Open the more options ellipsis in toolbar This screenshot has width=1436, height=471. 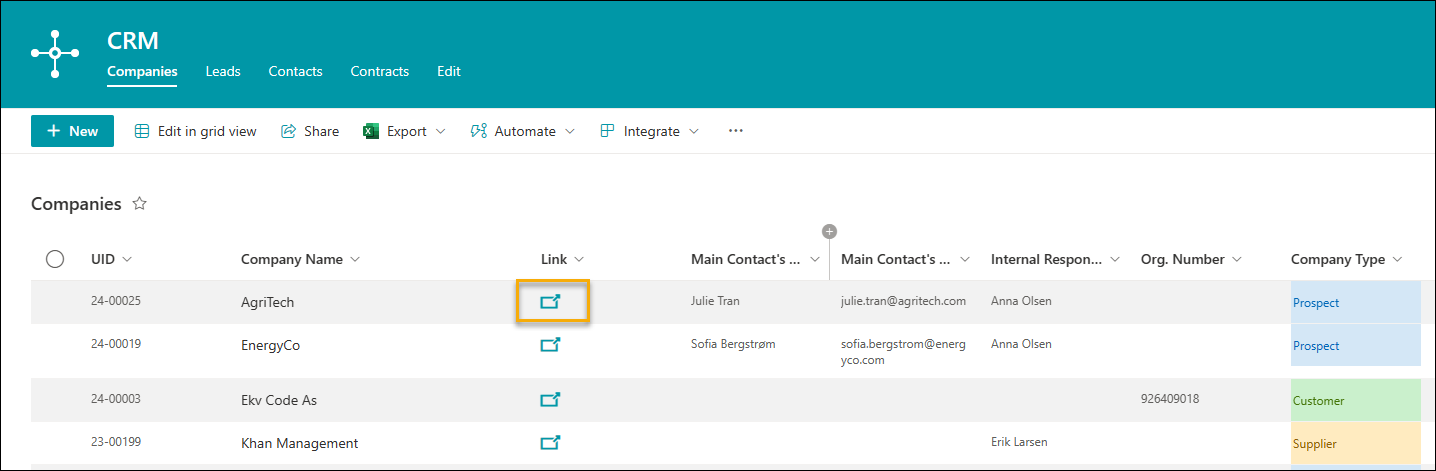(736, 131)
